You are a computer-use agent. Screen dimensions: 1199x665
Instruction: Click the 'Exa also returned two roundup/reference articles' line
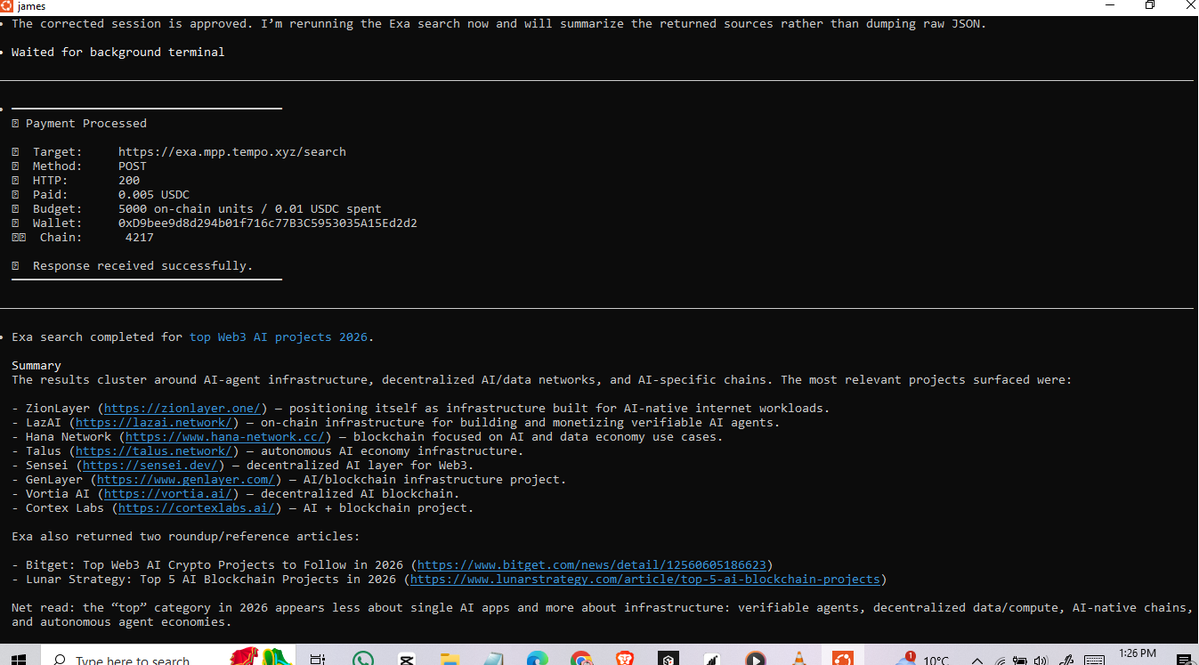click(185, 537)
